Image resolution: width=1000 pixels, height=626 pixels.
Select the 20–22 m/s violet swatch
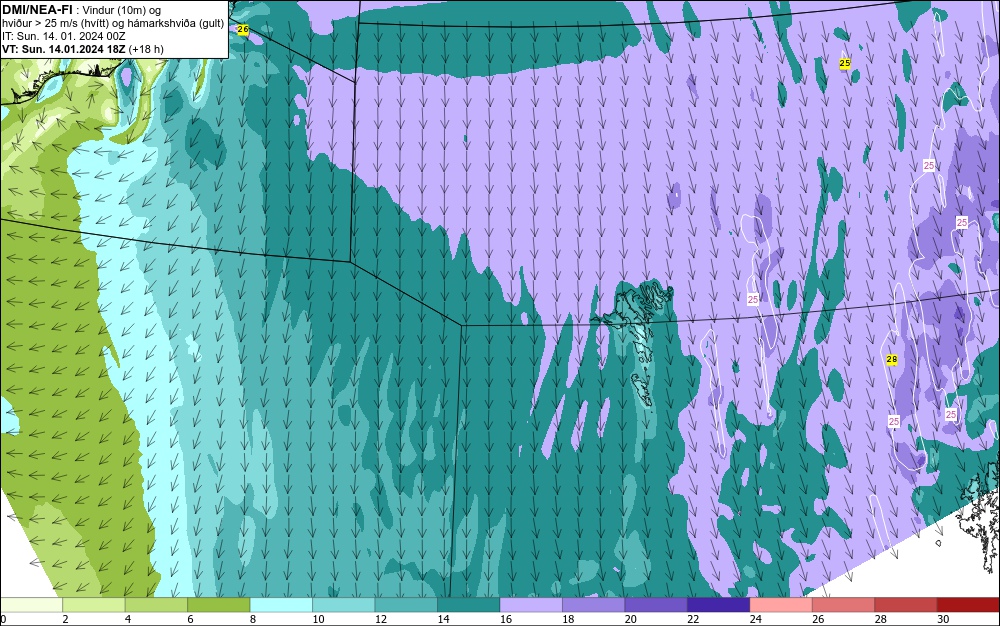pyautogui.click(x=656, y=605)
